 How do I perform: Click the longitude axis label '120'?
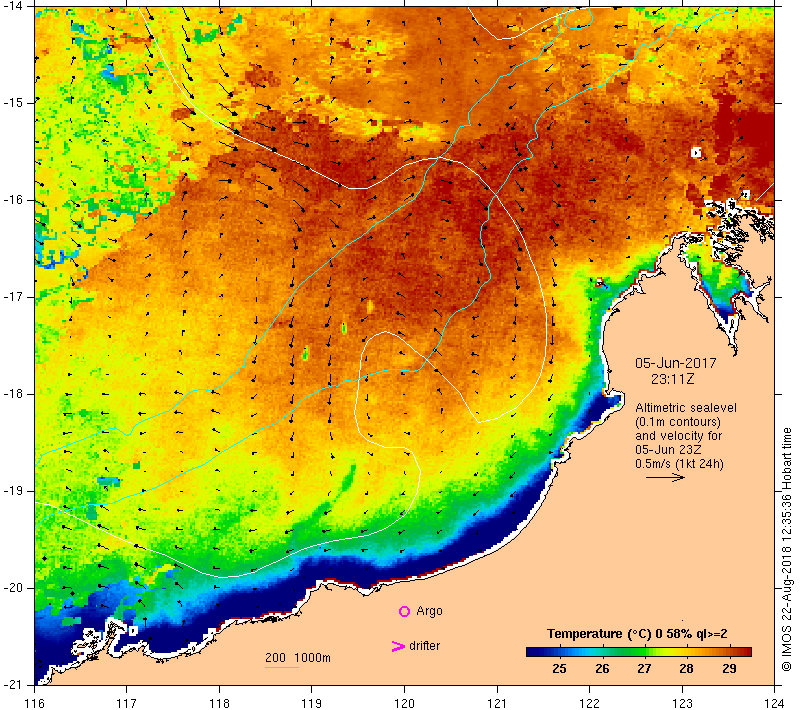[x=405, y=703]
